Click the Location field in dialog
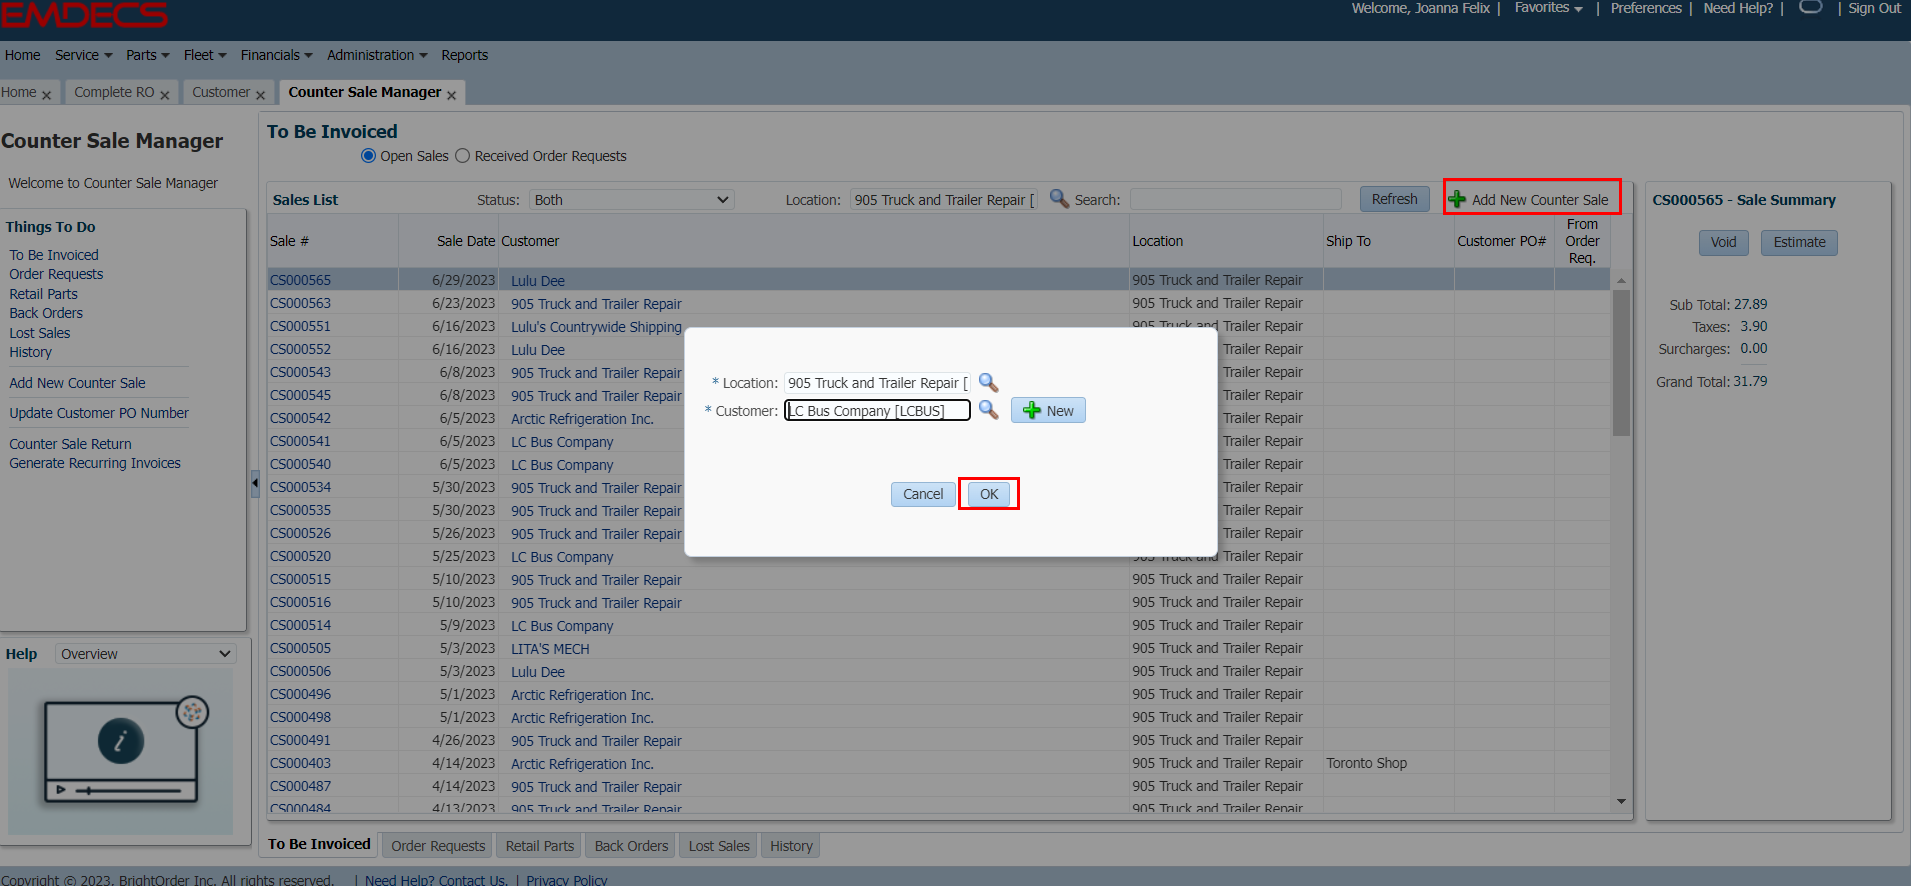The height and width of the screenshot is (886, 1911). (x=877, y=383)
